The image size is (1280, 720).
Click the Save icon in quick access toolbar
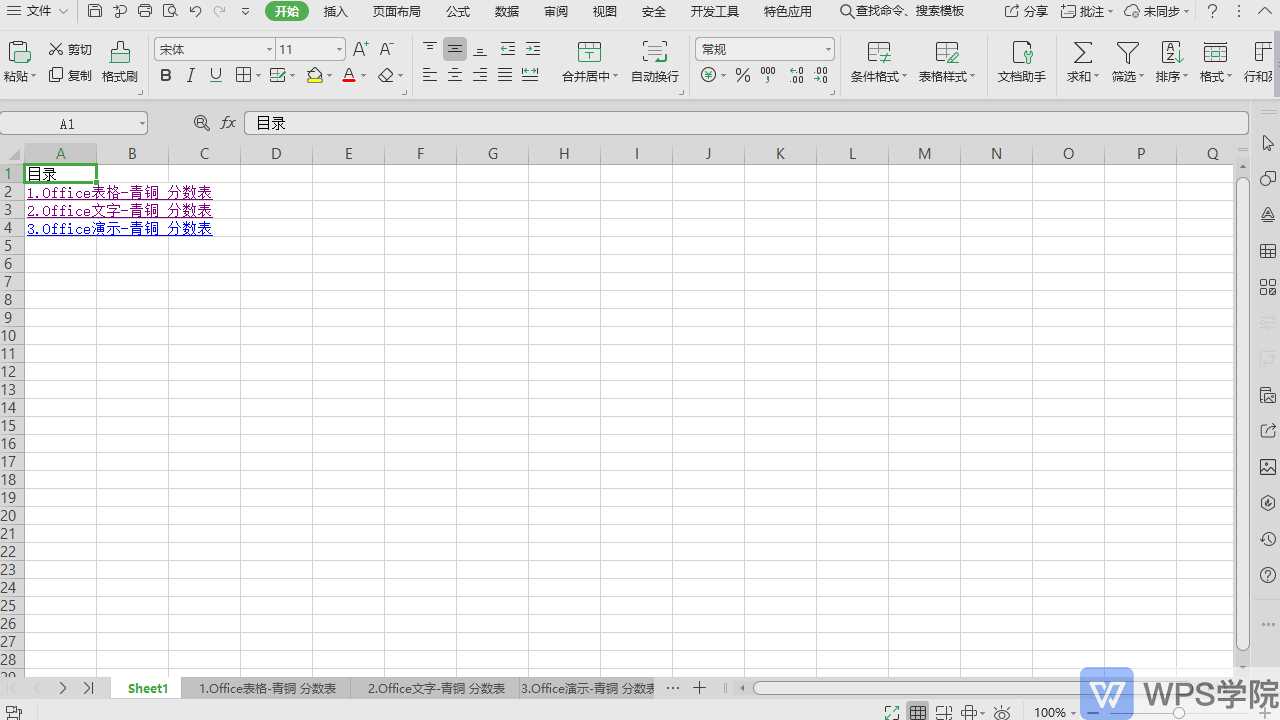point(95,11)
